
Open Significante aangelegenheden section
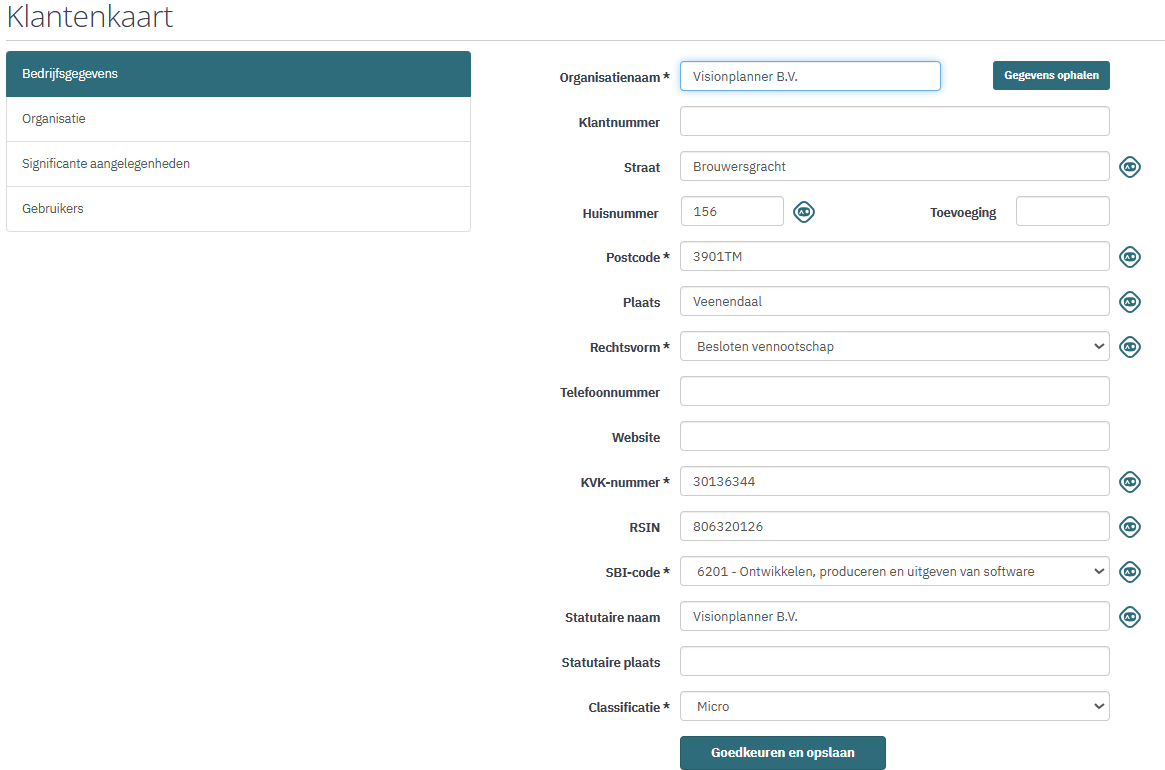[x=238, y=164]
